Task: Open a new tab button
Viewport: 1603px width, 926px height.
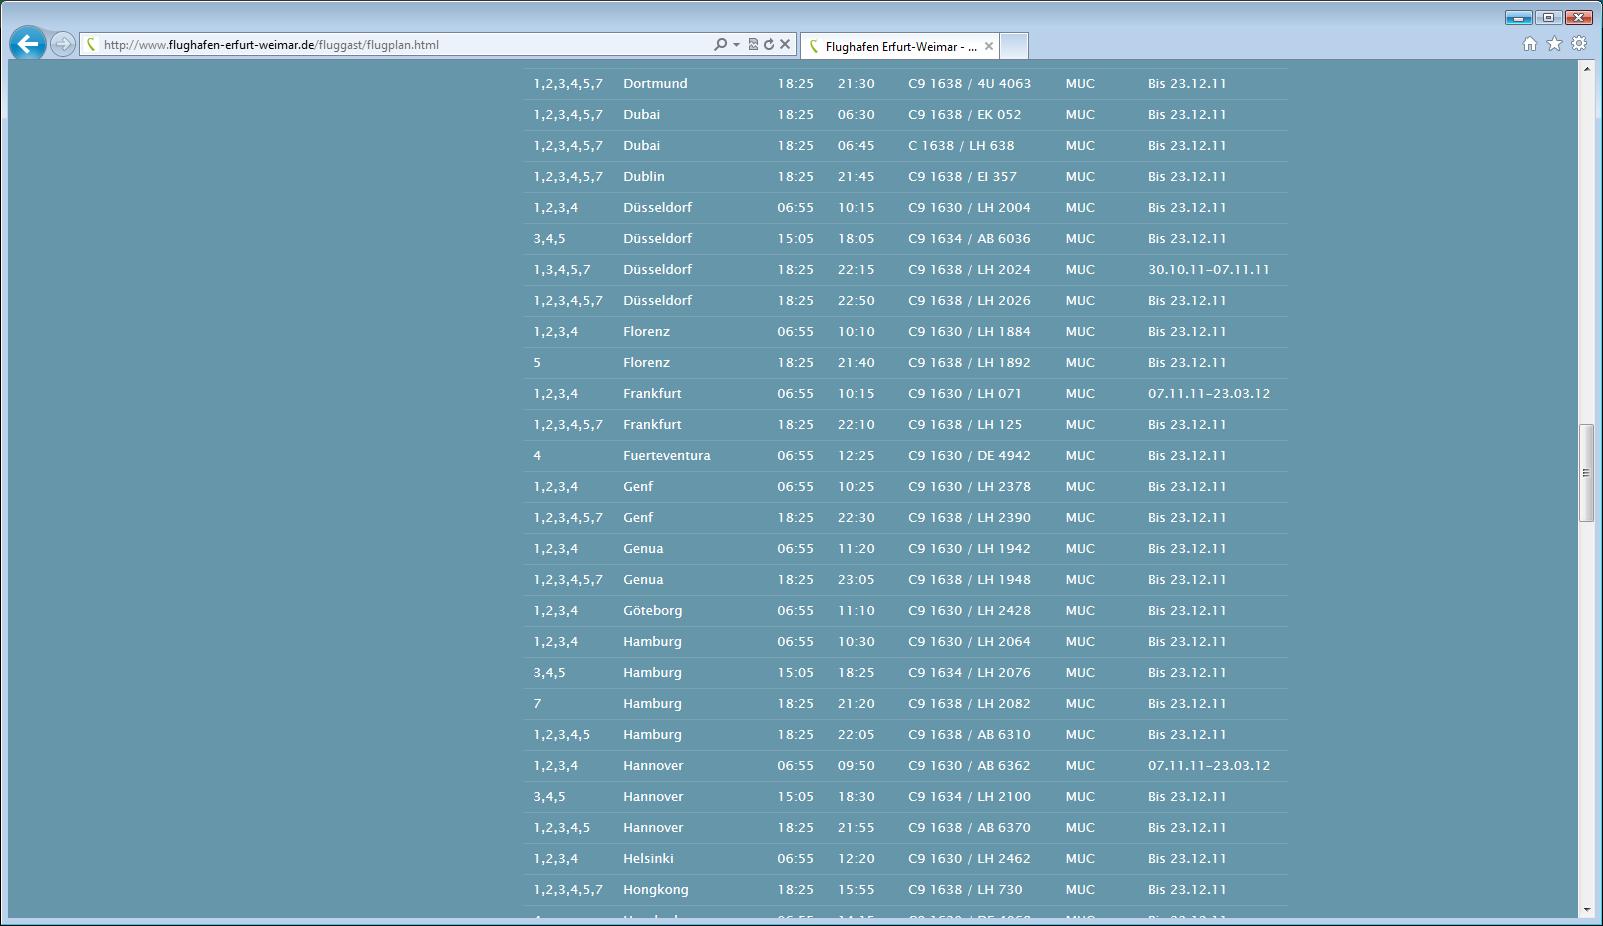Action: coord(1014,46)
